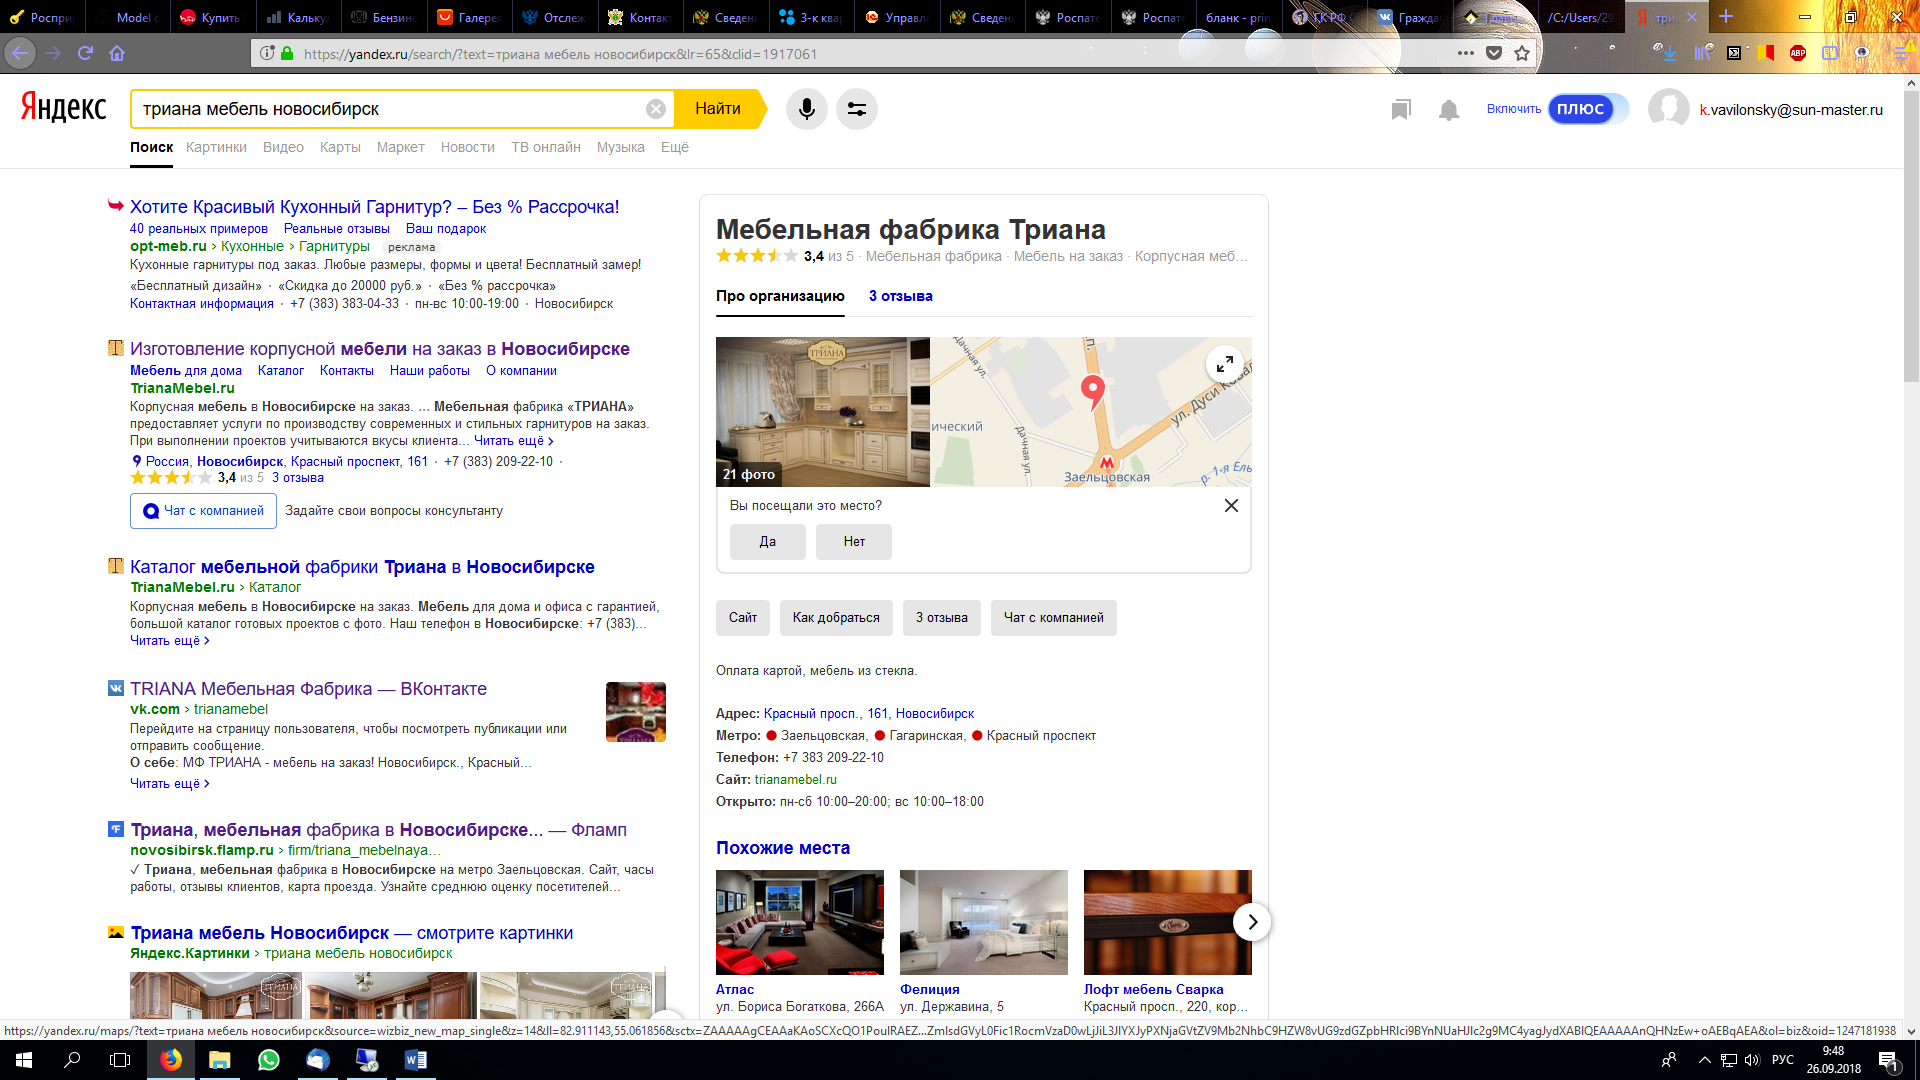Answer Нет to visited place question
Screen dimensions: 1920x1080
854,542
